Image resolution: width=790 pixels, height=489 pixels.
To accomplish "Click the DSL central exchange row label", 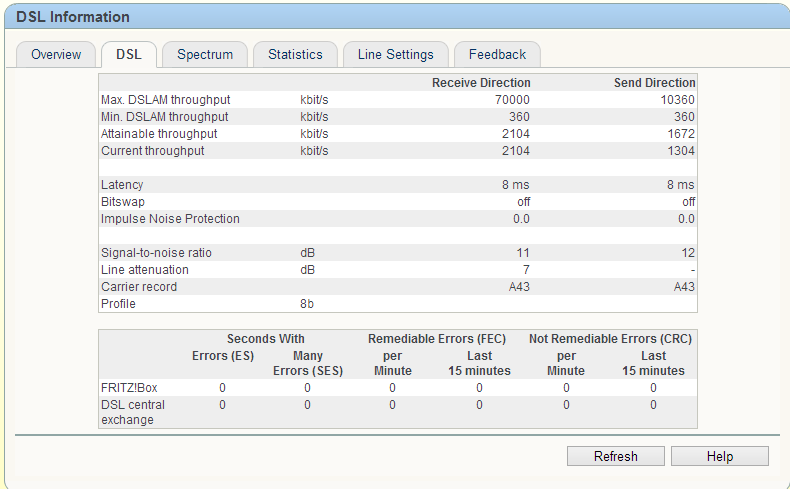I will (133, 412).
